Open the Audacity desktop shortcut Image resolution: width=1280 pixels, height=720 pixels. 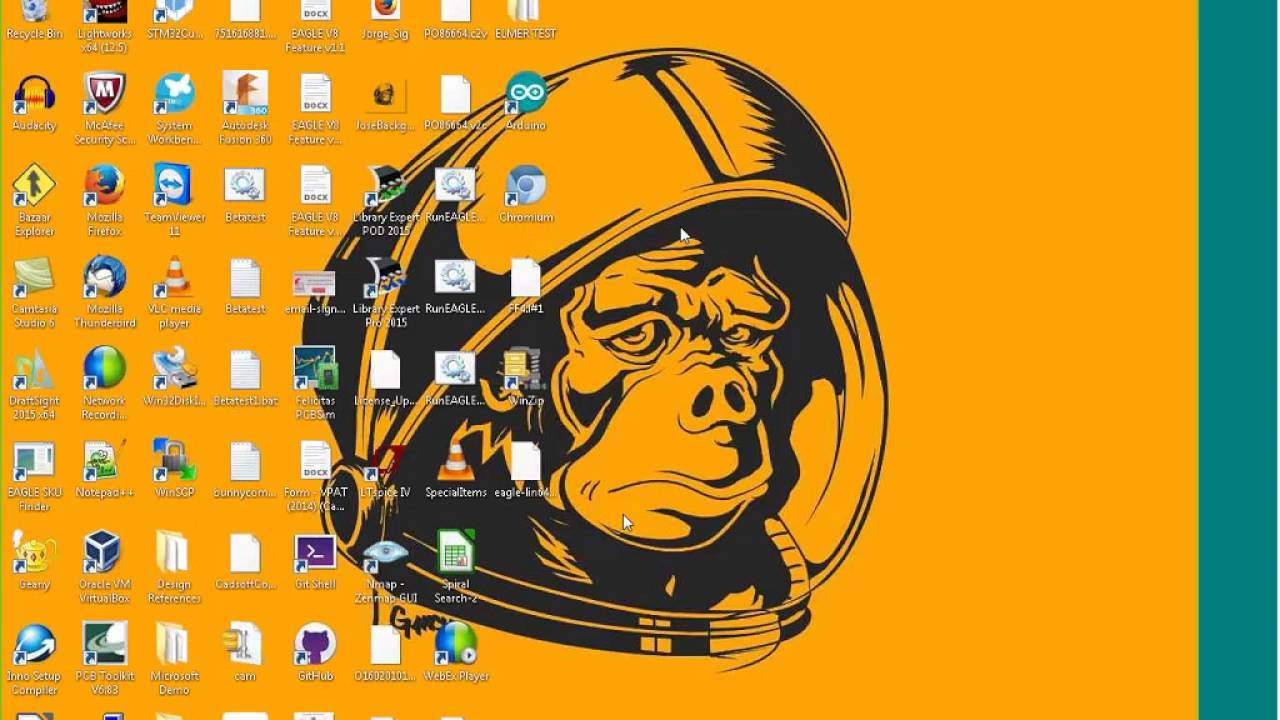click(x=34, y=94)
